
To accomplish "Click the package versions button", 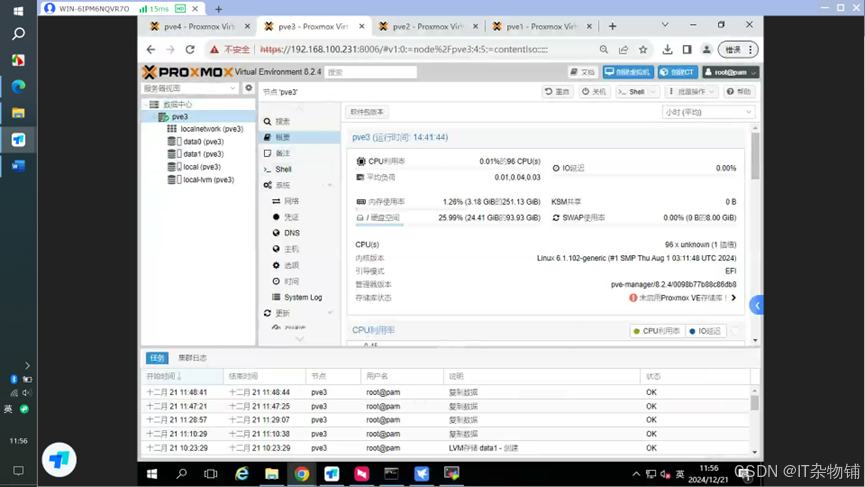I will (367, 112).
